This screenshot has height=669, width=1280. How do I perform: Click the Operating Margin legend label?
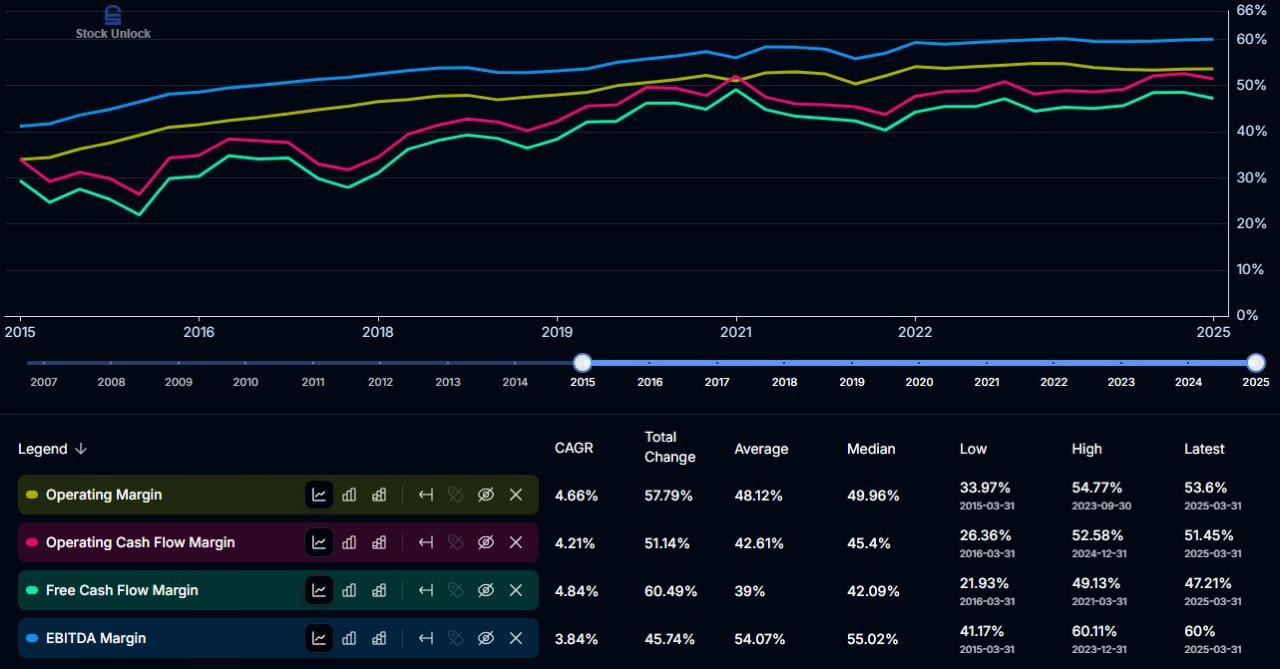(x=104, y=495)
